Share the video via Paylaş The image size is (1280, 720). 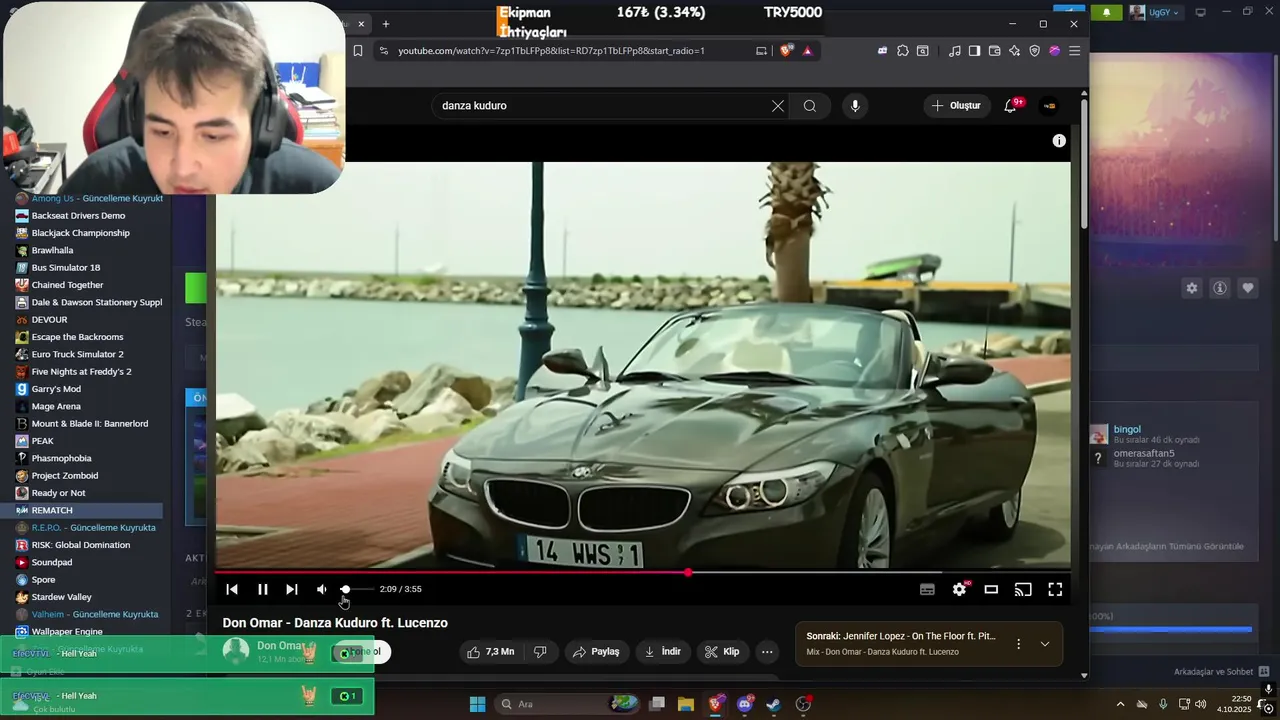pyautogui.click(x=597, y=652)
